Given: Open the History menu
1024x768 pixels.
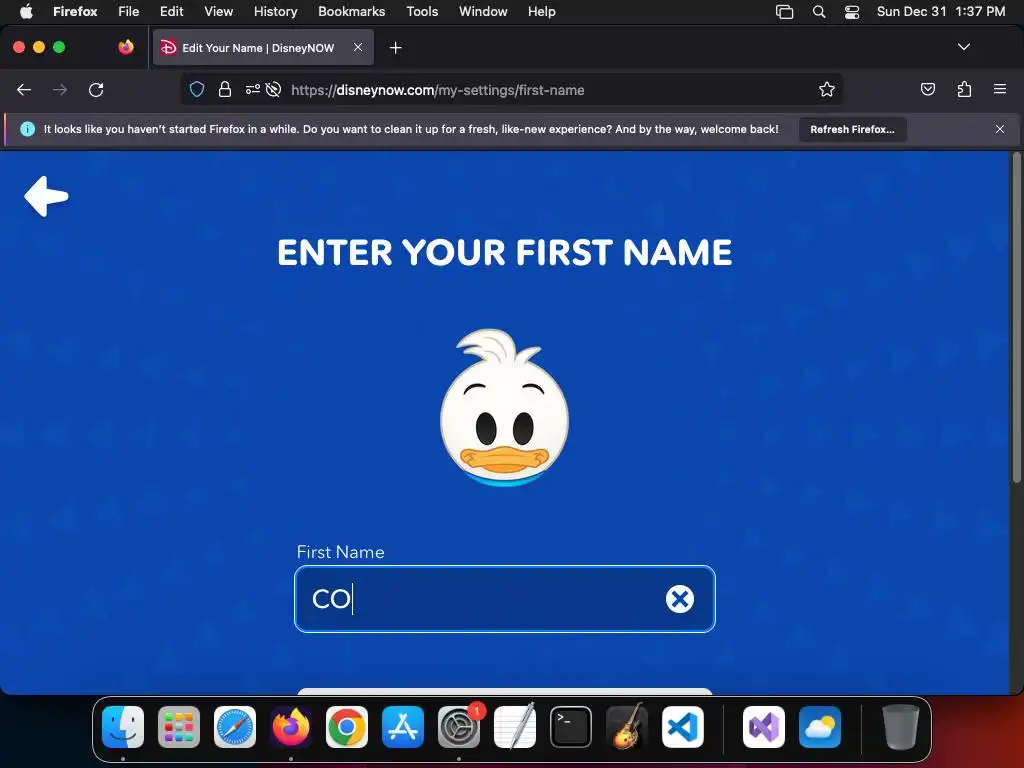Looking at the screenshot, I should pyautogui.click(x=275, y=11).
